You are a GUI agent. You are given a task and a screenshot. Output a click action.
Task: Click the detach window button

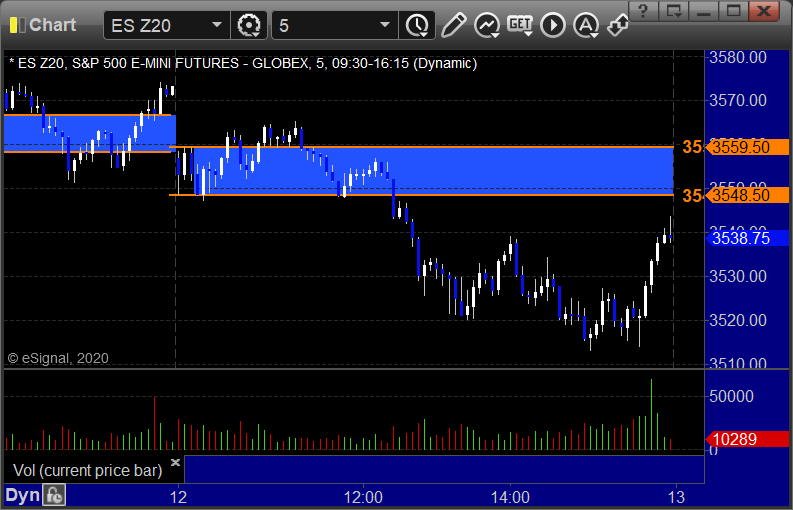pyautogui.click(x=674, y=11)
